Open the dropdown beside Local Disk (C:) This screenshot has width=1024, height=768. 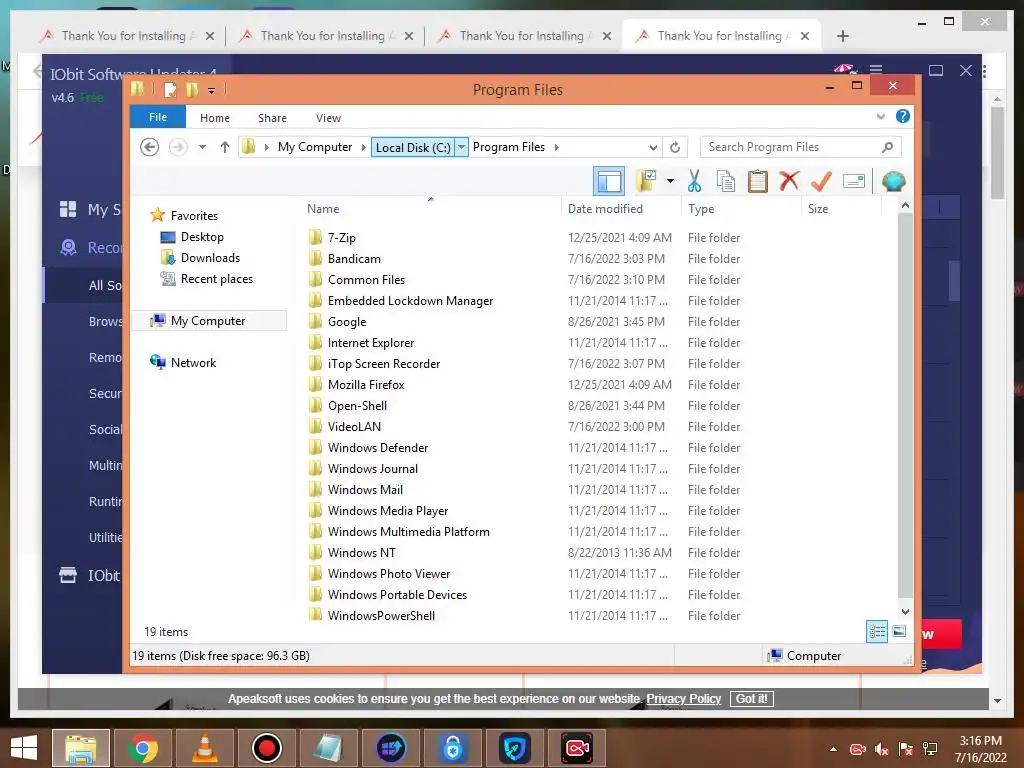coord(461,148)
